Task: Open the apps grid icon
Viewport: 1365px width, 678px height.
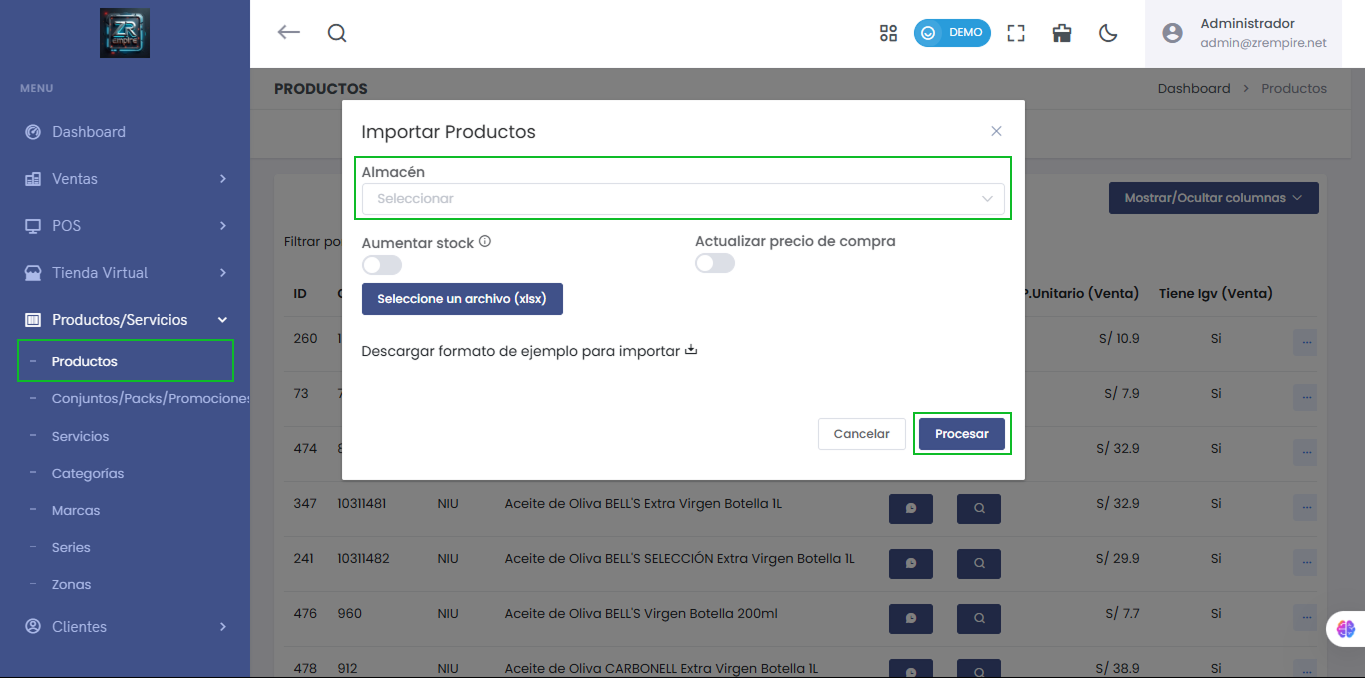Action: click(x=888, y=33)
